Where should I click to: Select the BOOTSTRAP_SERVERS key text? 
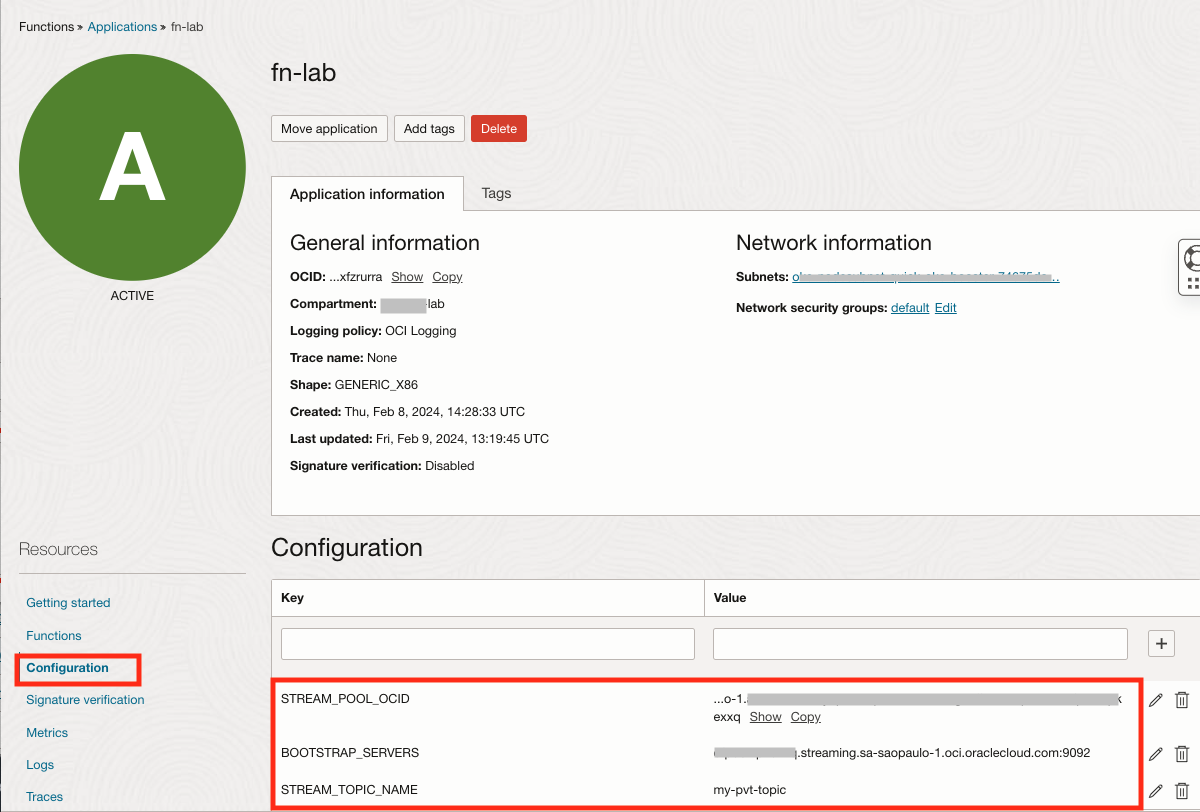click(x=350, y=752)
